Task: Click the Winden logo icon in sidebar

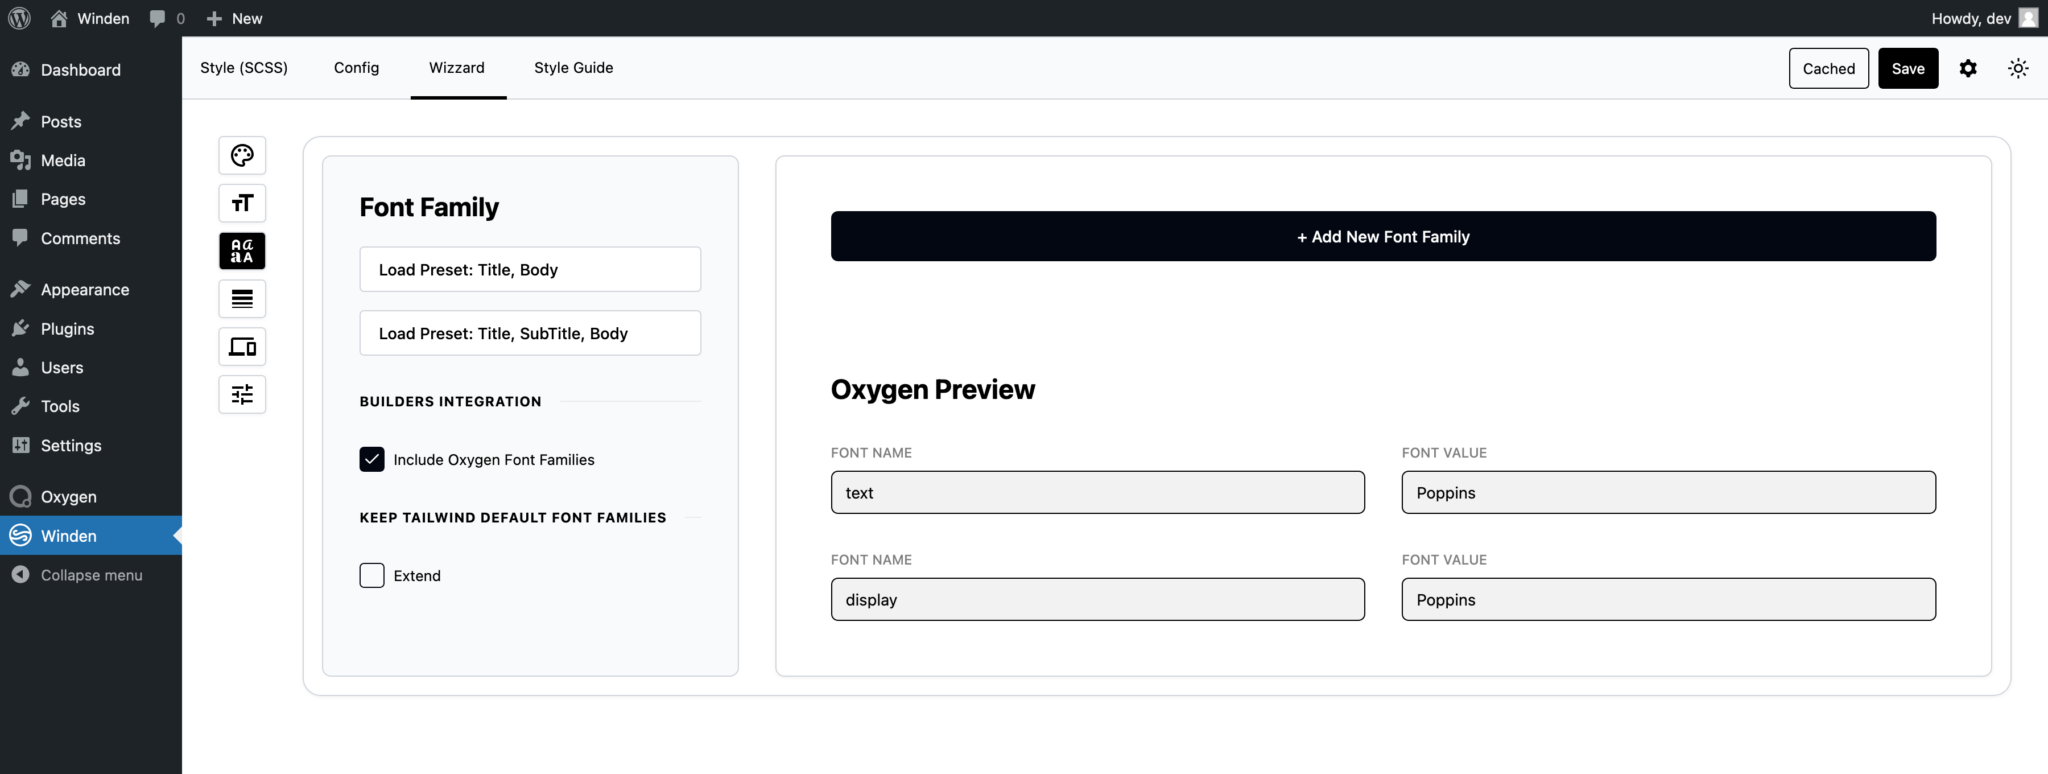Action: (20, 535)
